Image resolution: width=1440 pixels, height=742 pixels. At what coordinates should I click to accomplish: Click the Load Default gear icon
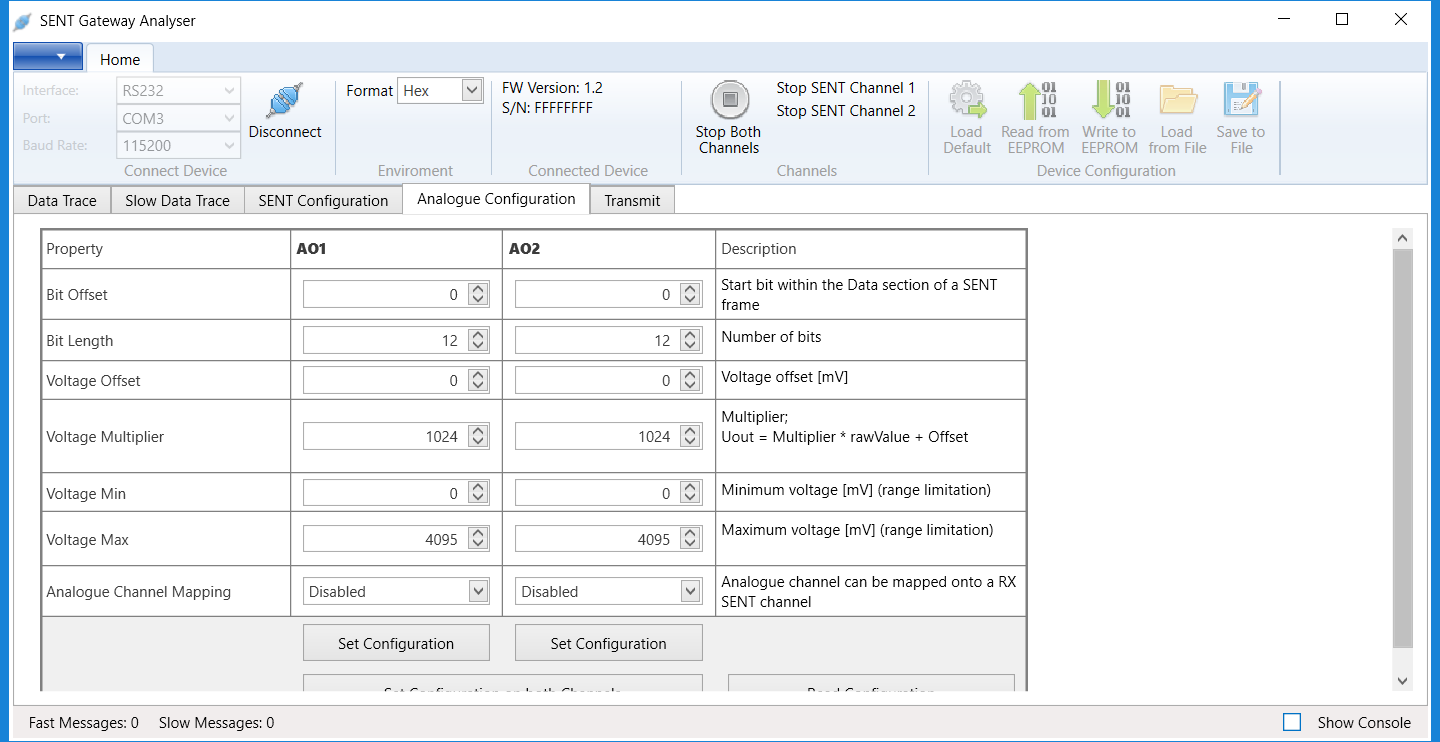pos(967,101)
